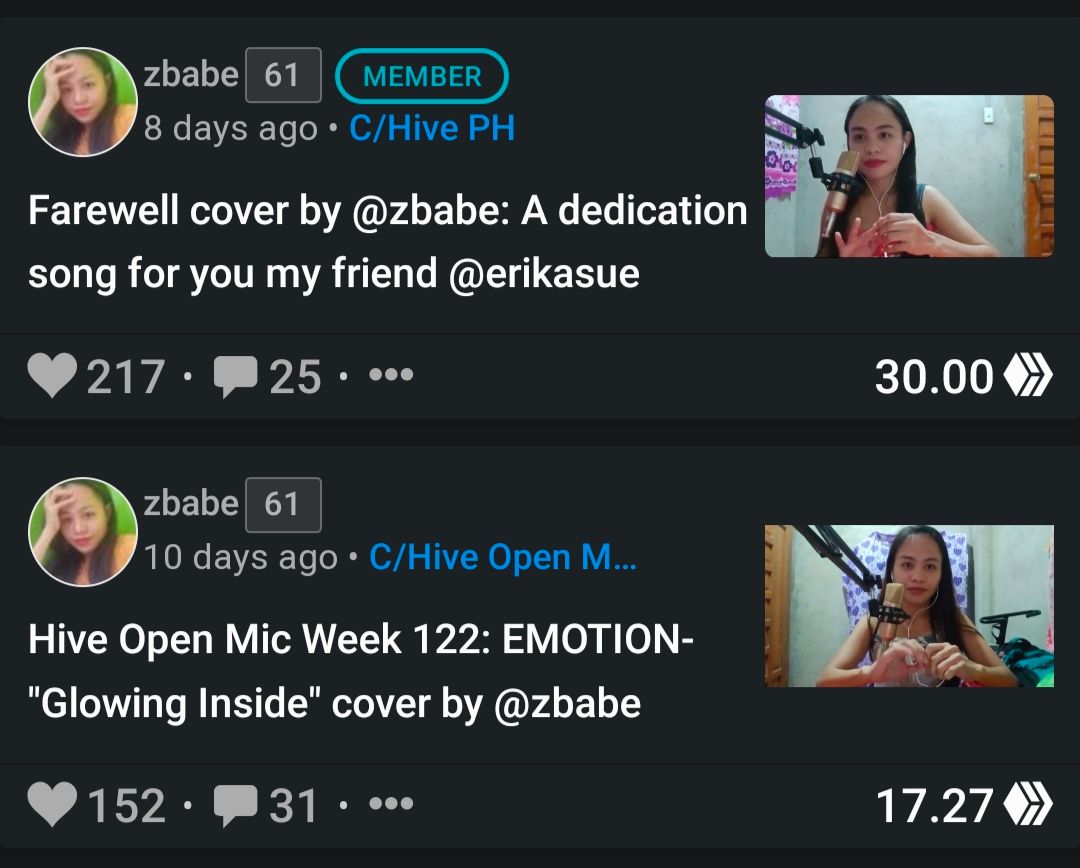Go to the C/Hive PH community
The width and height of the screenshot is (1080, 868).
point(432,128)
